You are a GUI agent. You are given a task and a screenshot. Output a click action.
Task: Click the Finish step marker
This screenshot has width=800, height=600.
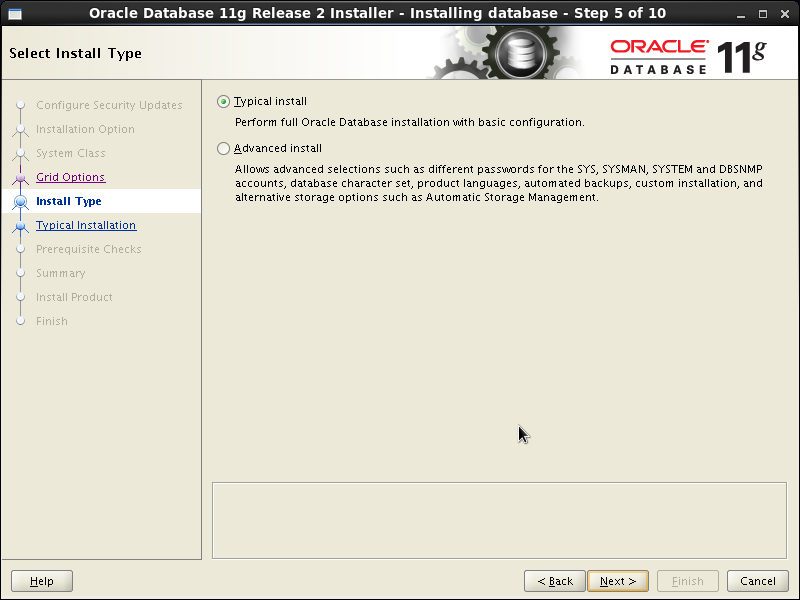click(20, 321)
